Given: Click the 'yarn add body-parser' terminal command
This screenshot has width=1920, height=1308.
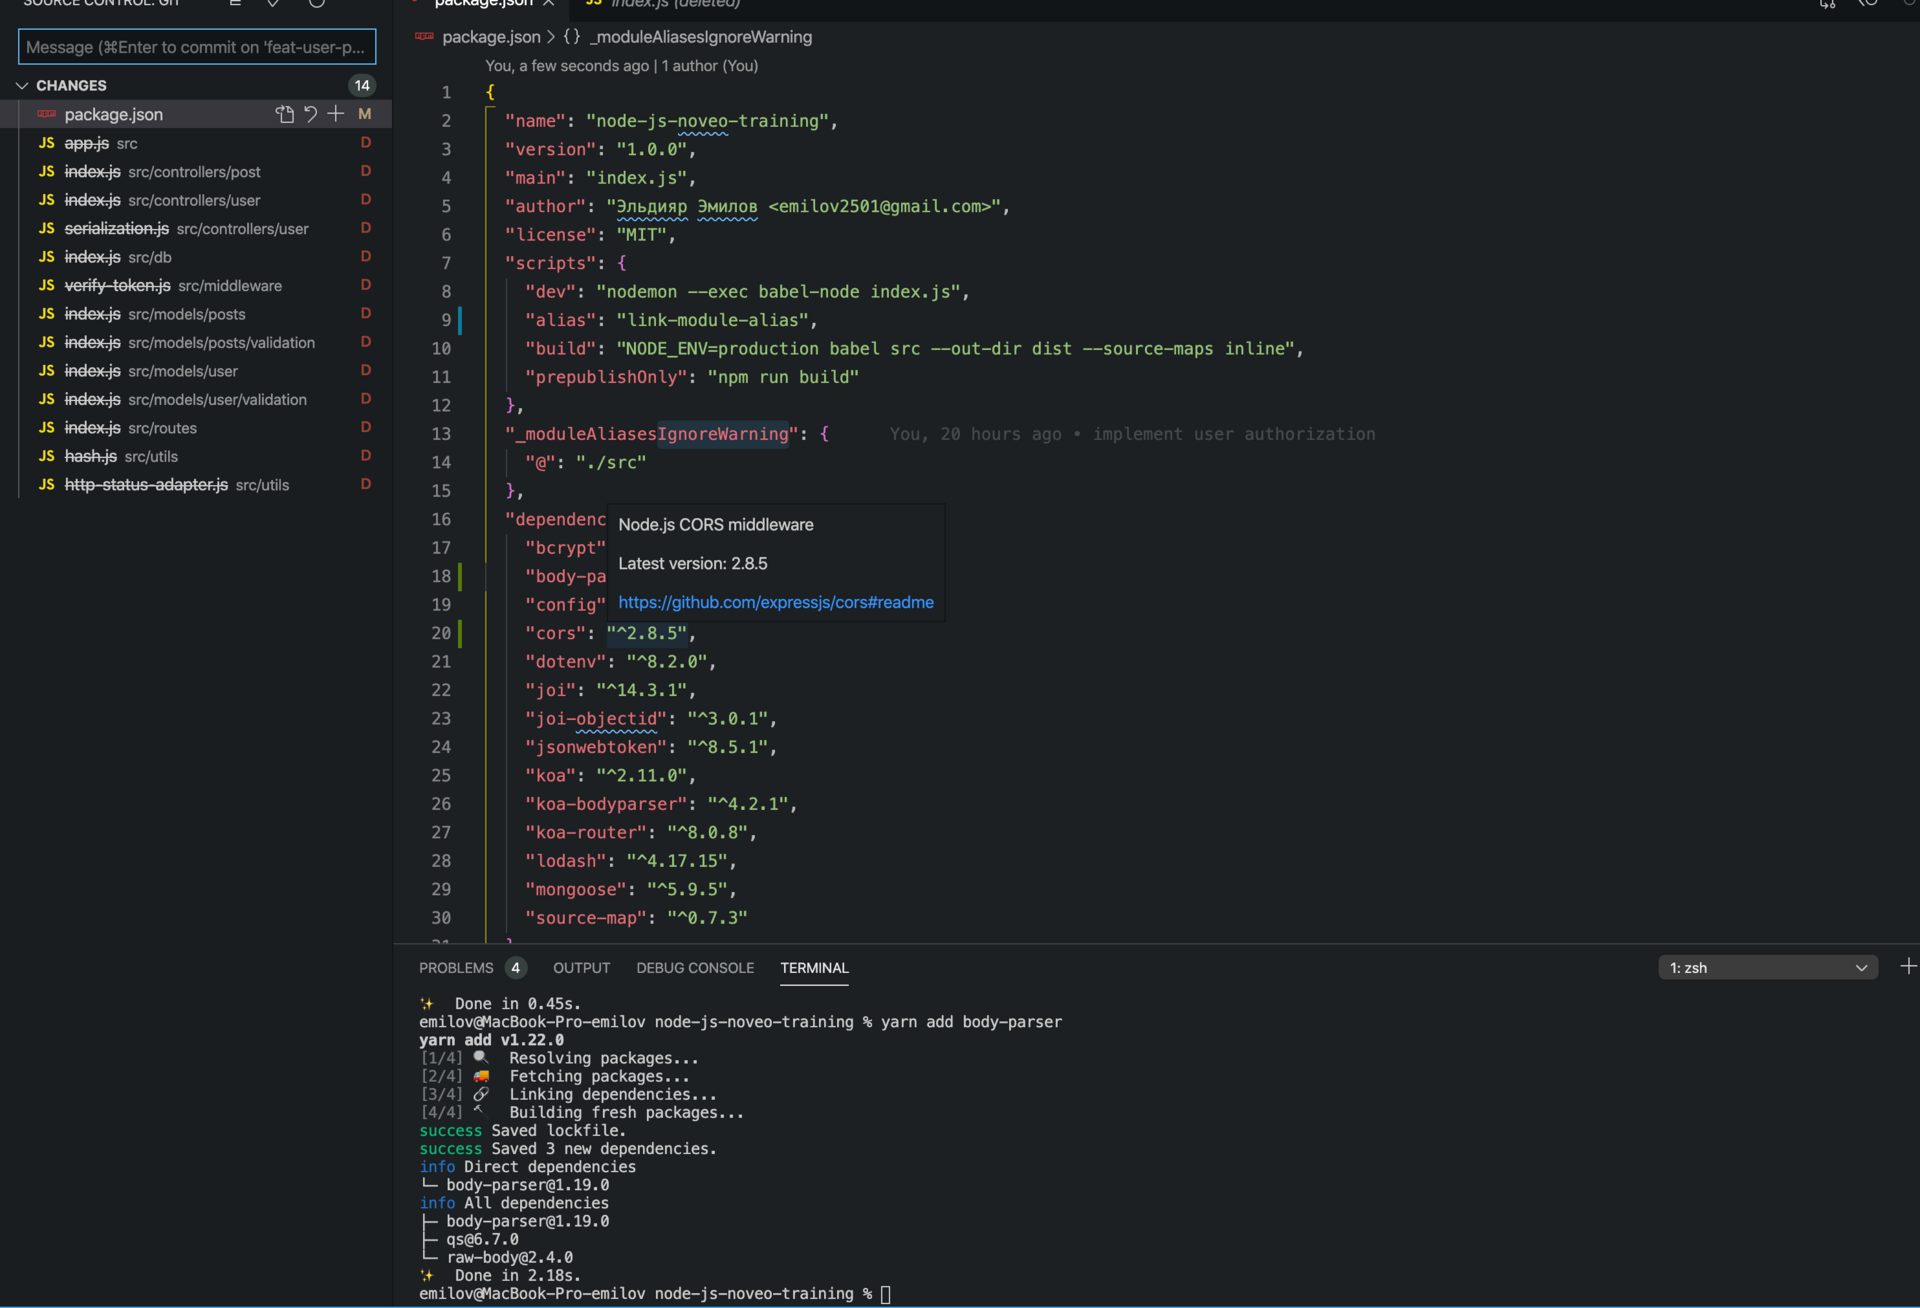Looking at the screenshot, I should pos(971,1022).
